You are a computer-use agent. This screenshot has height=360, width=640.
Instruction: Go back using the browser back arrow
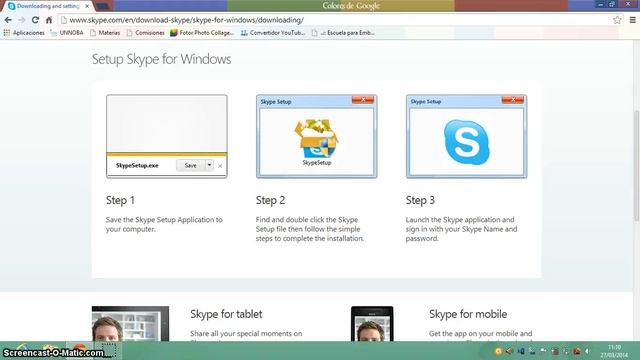(x=8, y=20)
